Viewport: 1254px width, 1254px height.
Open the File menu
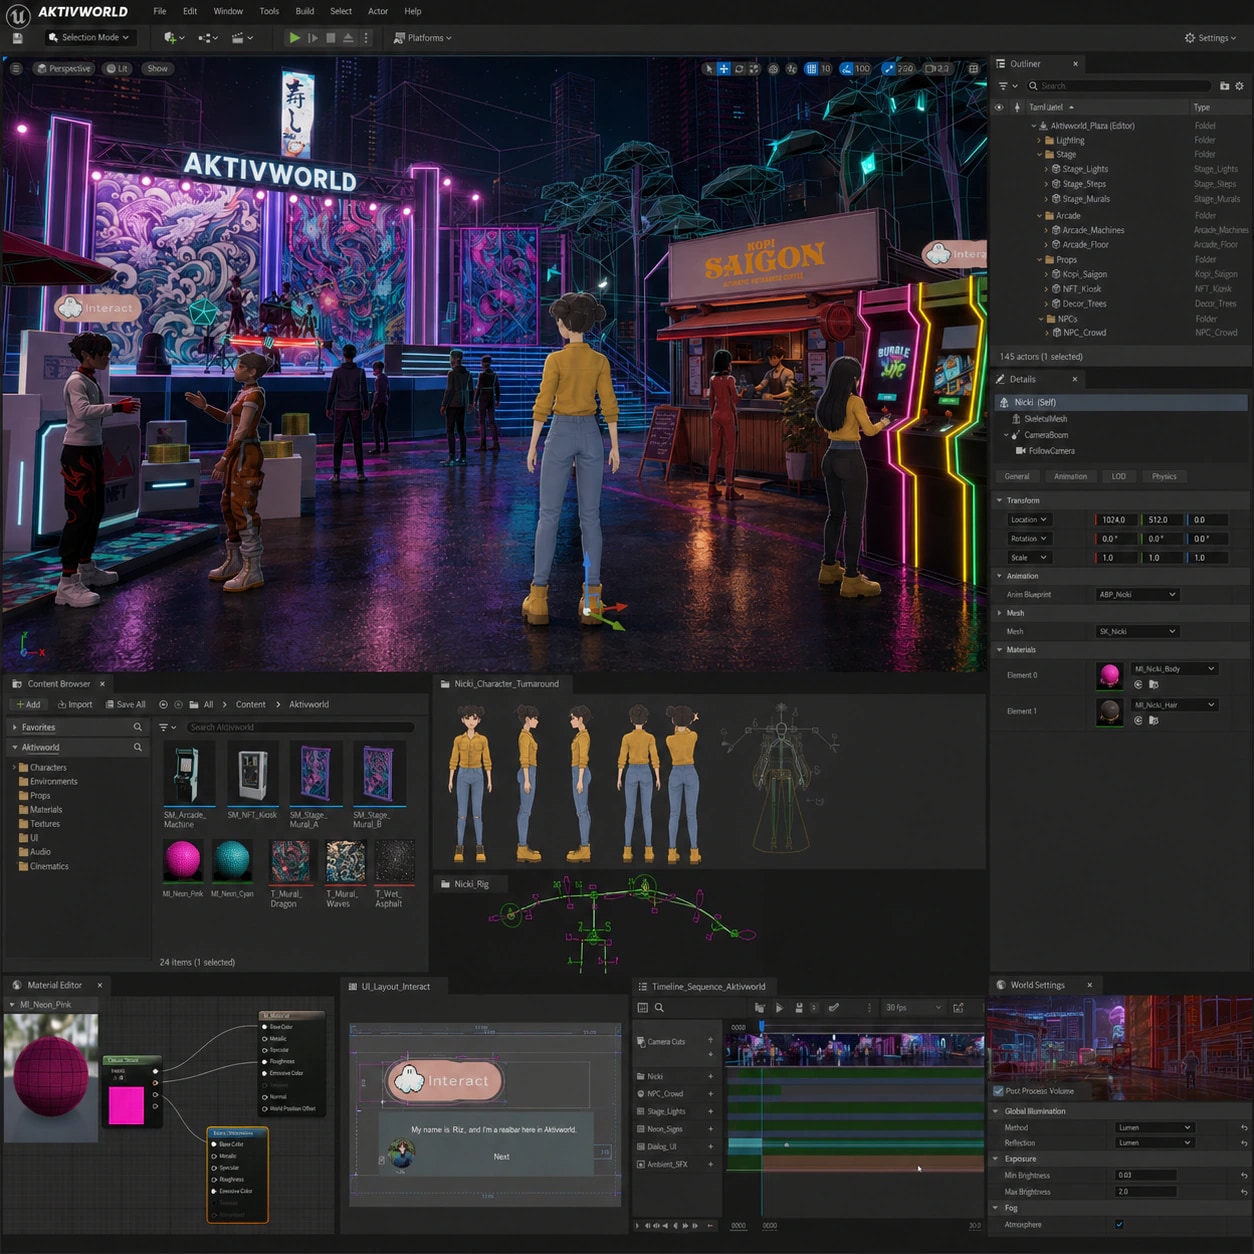click(160, 11)
